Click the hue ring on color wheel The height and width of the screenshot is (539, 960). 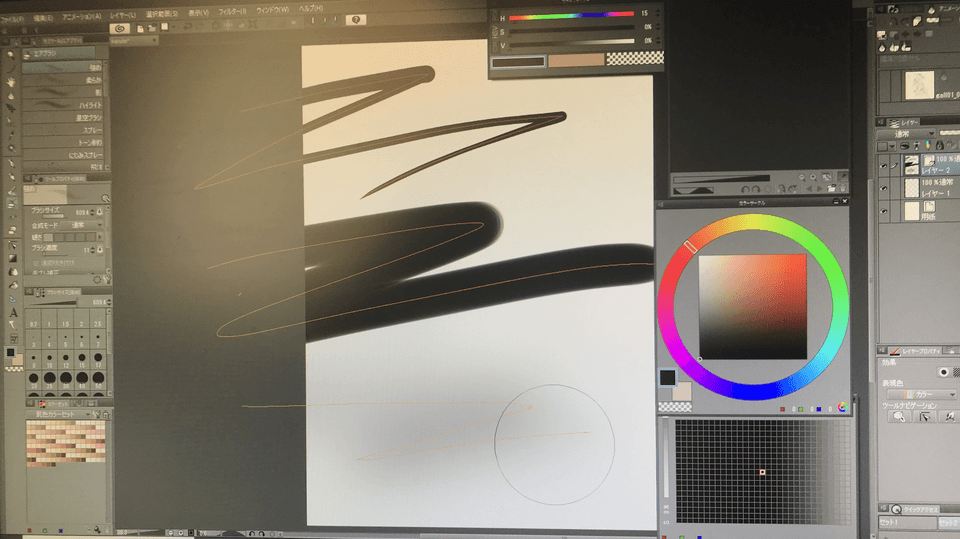[x=752, y=223]
